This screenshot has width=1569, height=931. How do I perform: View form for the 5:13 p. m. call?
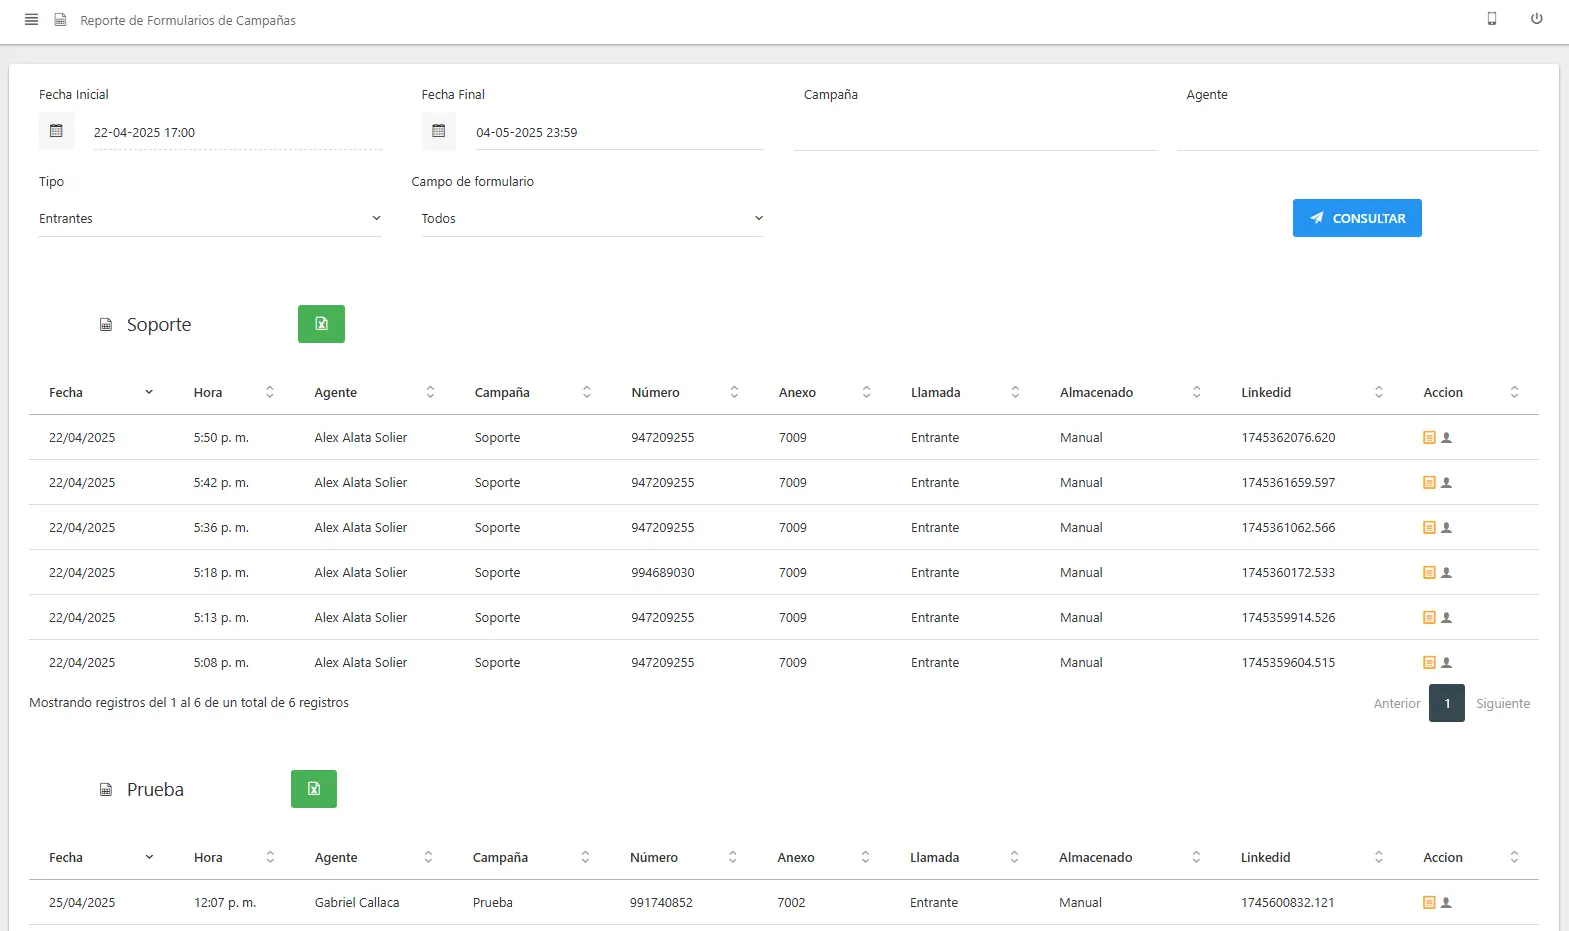click(1429, 617)
